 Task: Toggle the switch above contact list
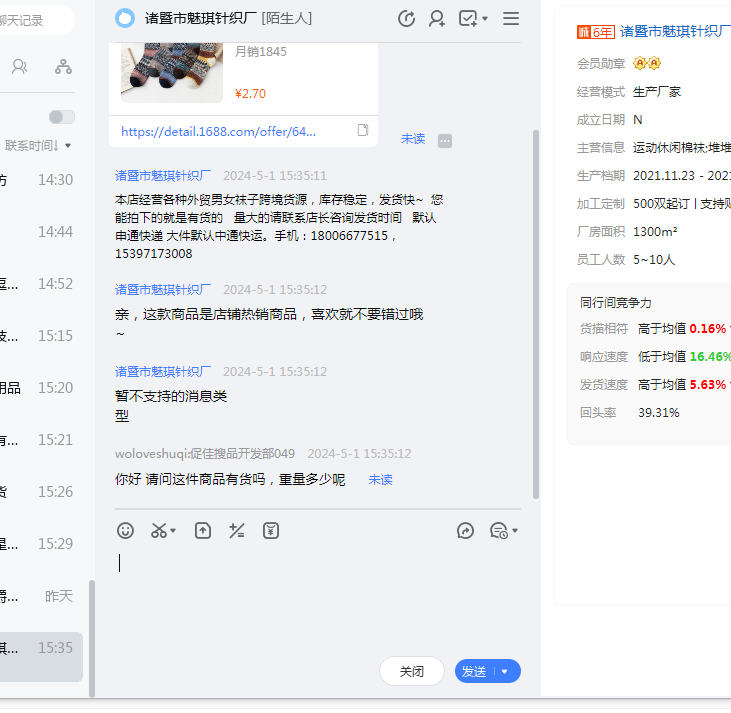point(62,117)
